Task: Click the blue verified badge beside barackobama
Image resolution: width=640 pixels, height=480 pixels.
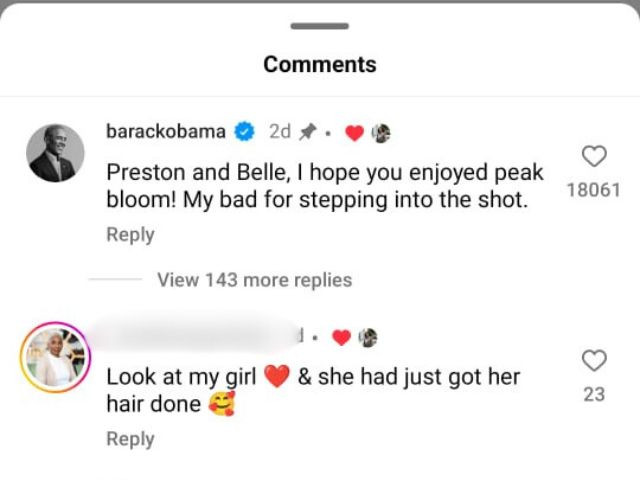Action: (x=245, y=132)
